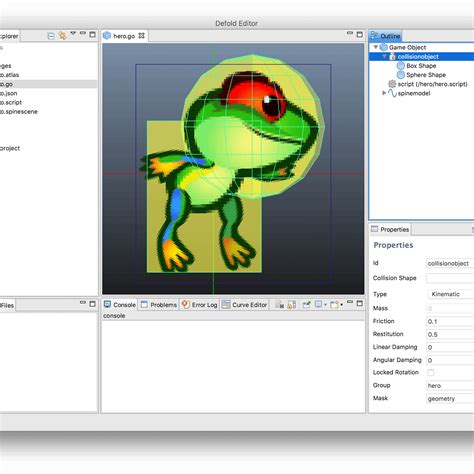474x474 pixels.
Task: Switch to the Outline tab
Action: 386,36
